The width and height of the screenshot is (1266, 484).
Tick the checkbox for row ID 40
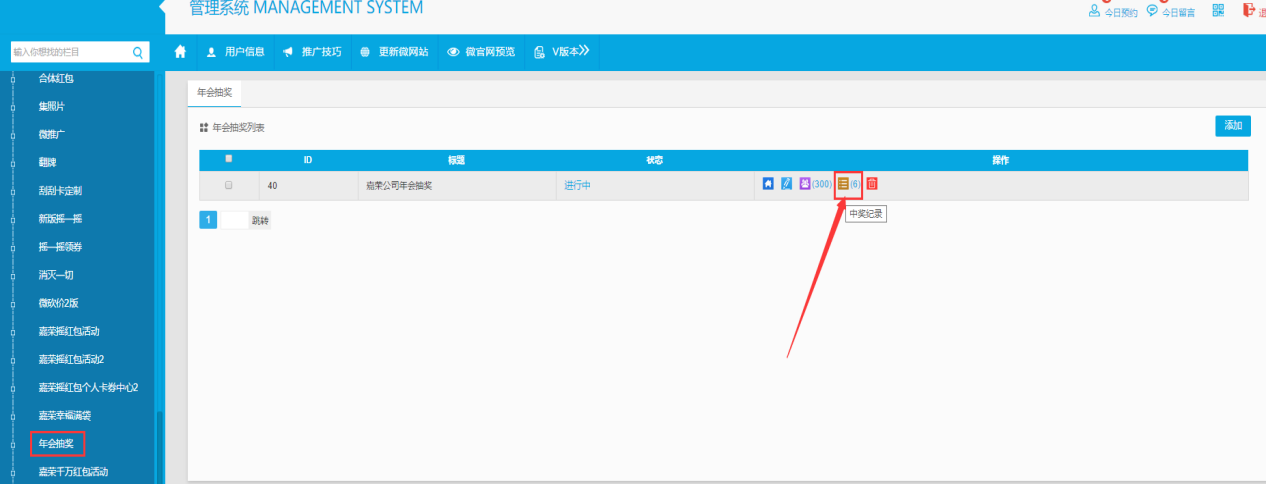[x=229, y=185]
